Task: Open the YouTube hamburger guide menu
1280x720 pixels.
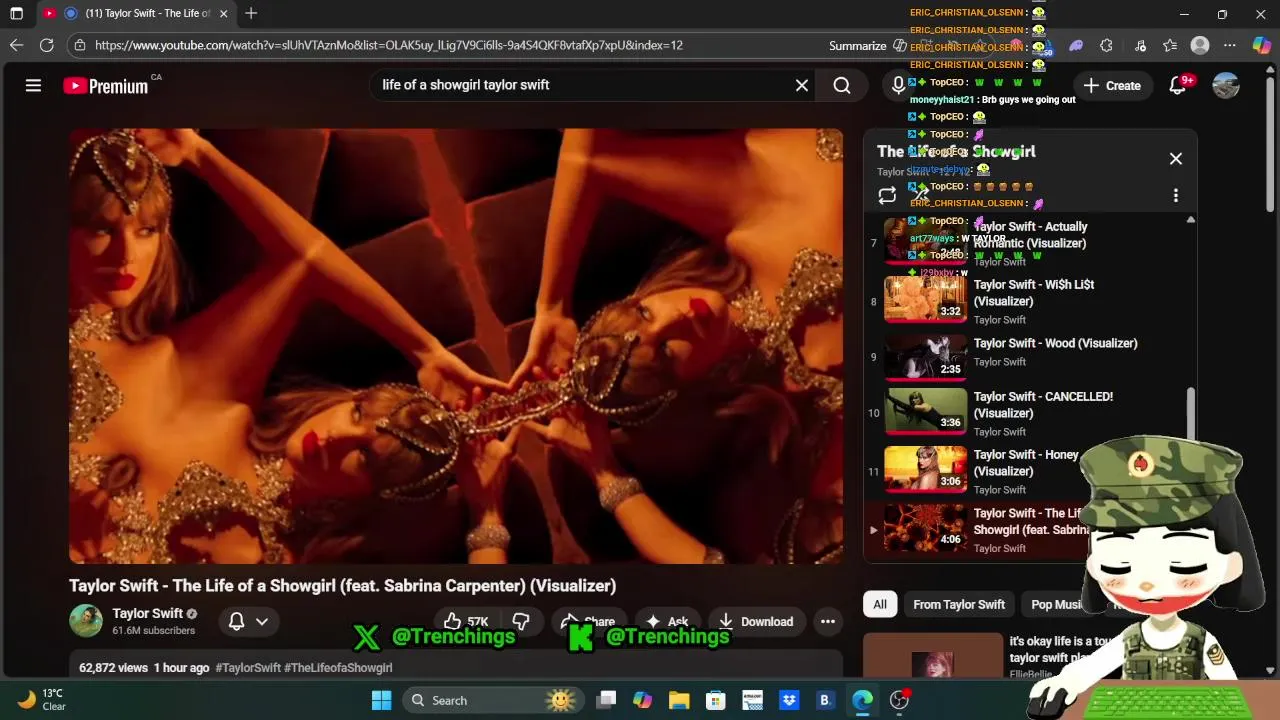Action: click(33, 85)
